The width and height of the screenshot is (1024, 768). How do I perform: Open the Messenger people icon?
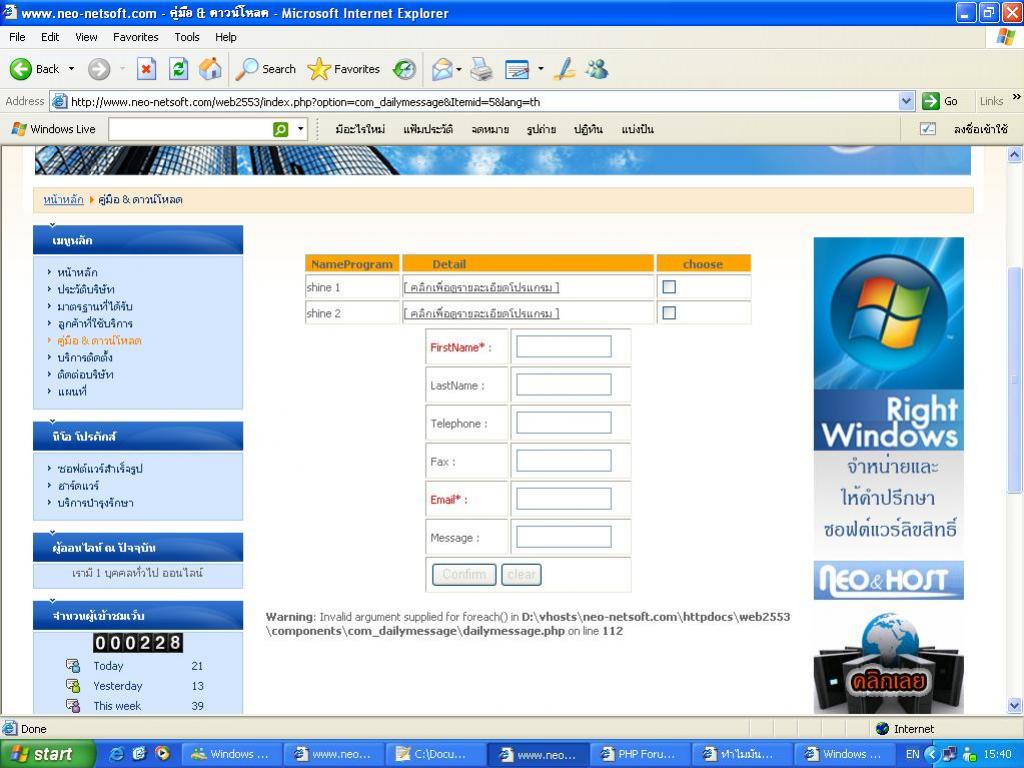click(x=596, y=69)
